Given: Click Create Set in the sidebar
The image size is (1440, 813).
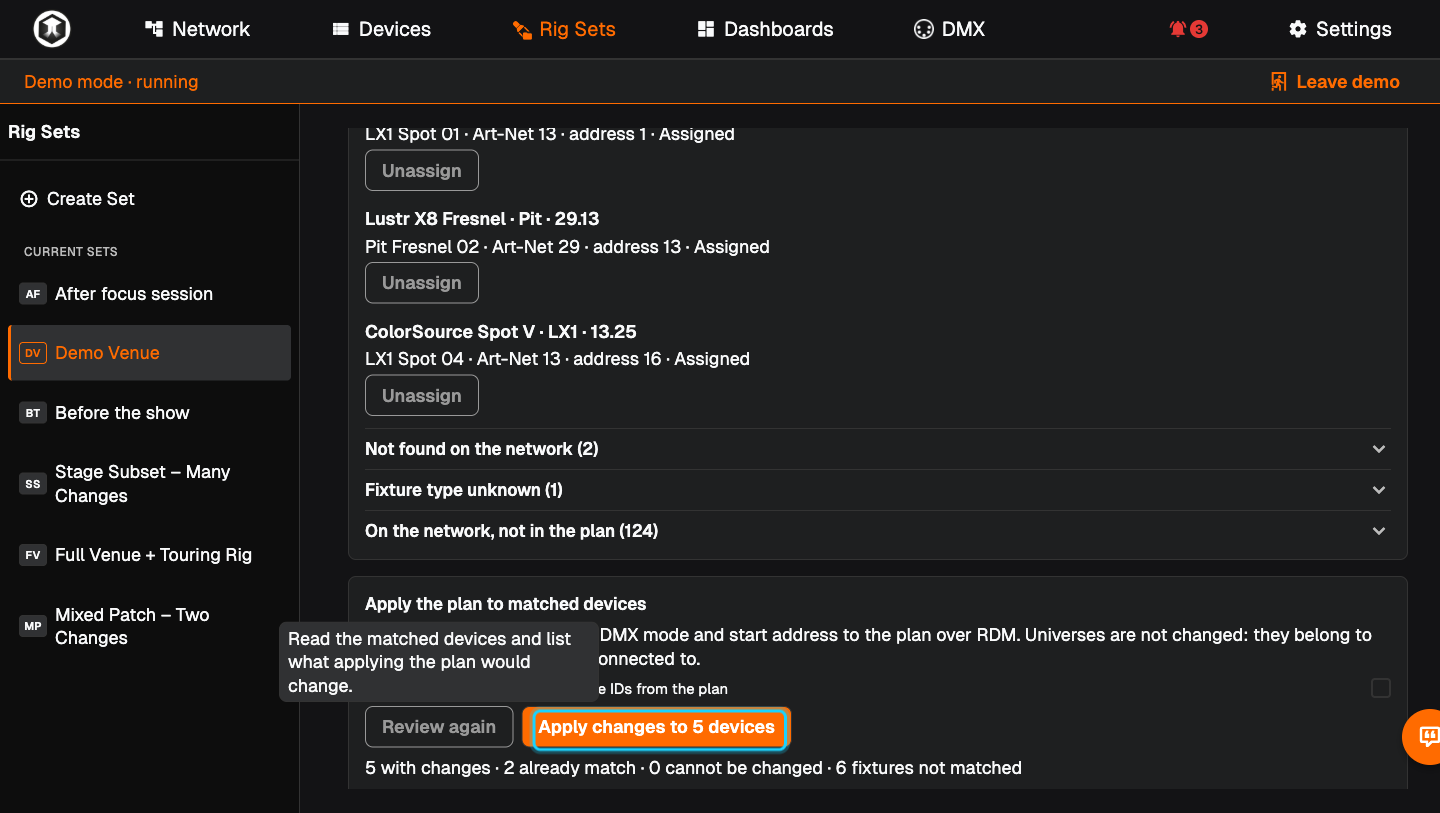Looking at the screenshot, I should point(78,199).
